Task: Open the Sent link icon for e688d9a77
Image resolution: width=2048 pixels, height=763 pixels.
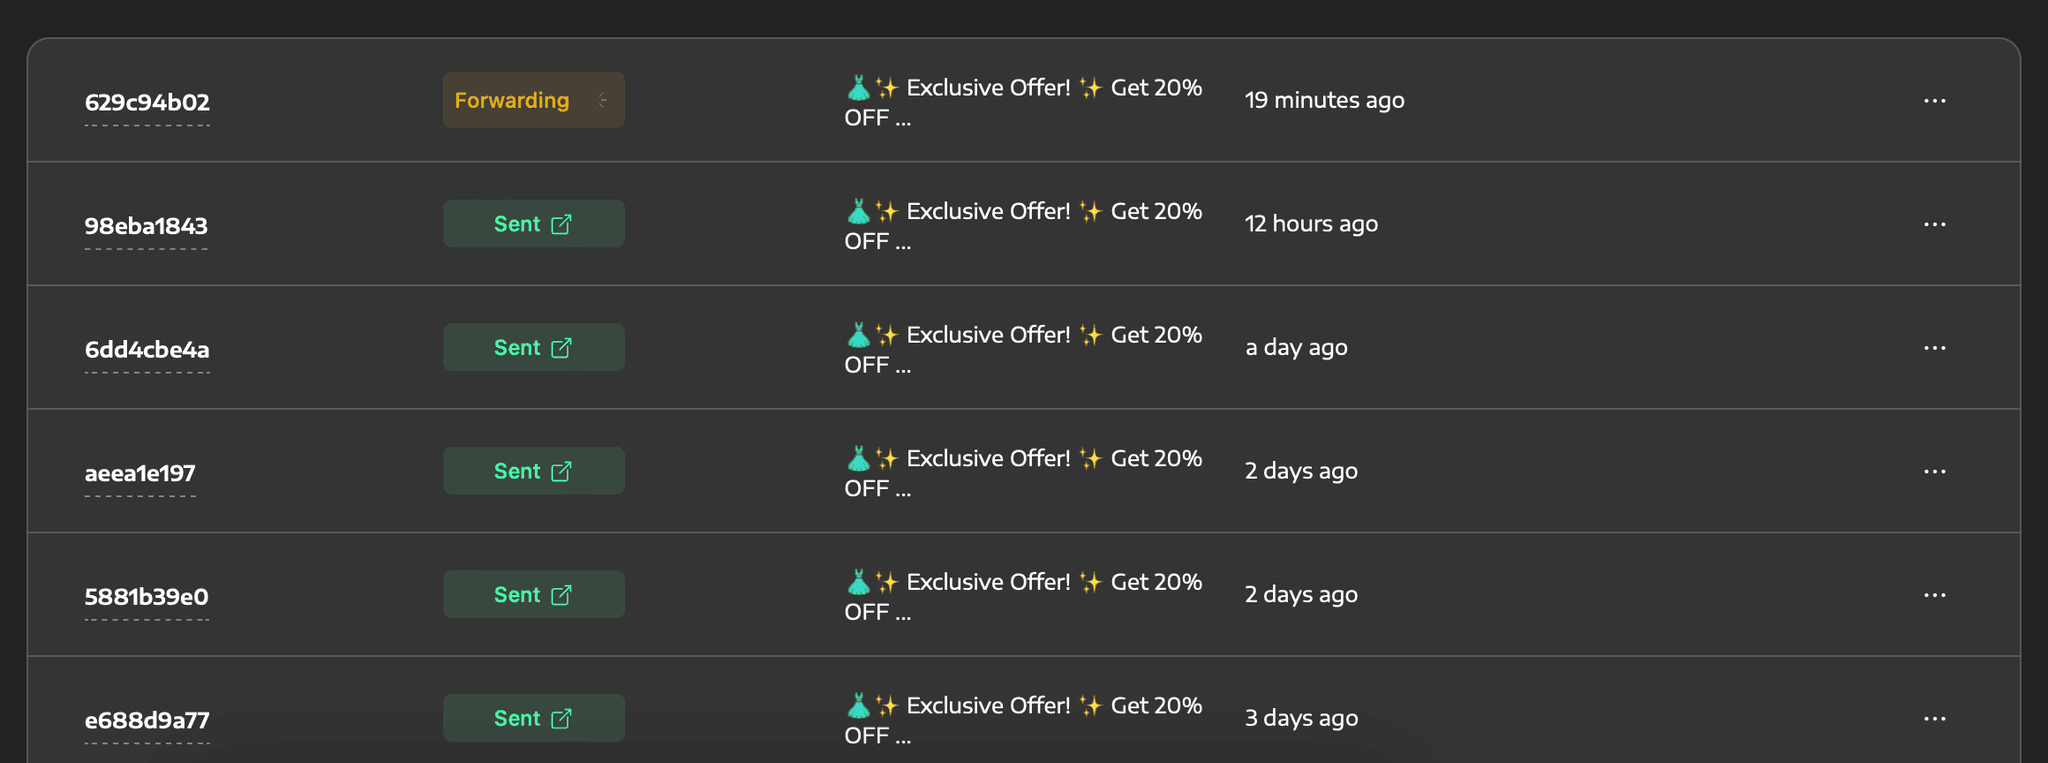Action: click(562, 718)
